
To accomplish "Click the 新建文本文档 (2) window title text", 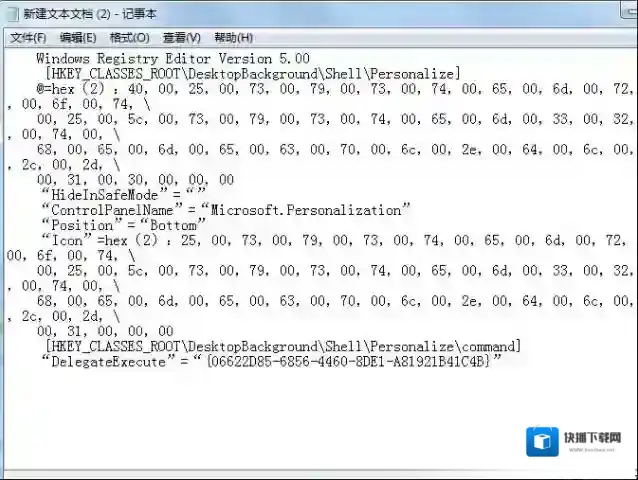I will pos(90,13).
